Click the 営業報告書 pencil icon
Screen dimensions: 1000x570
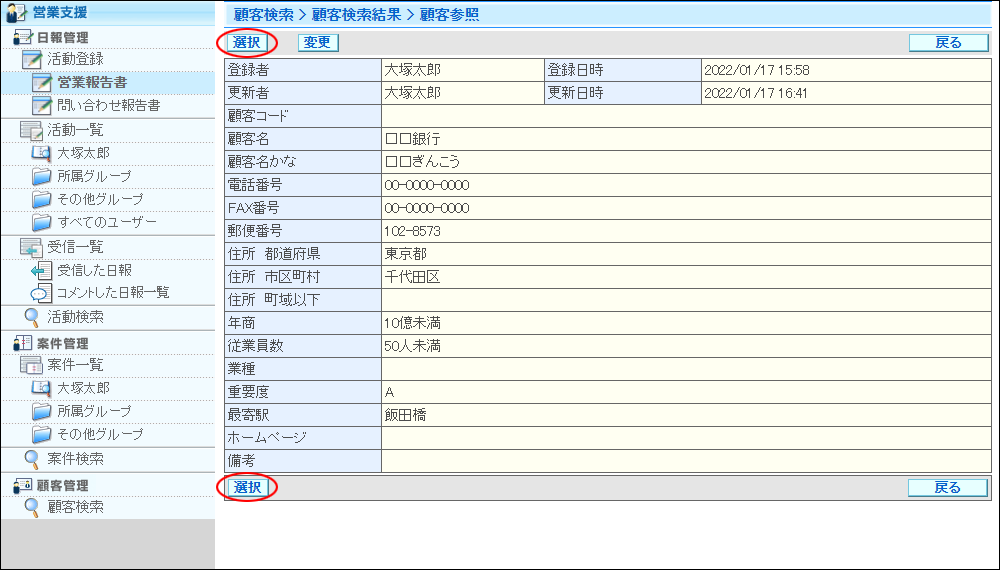42,83
